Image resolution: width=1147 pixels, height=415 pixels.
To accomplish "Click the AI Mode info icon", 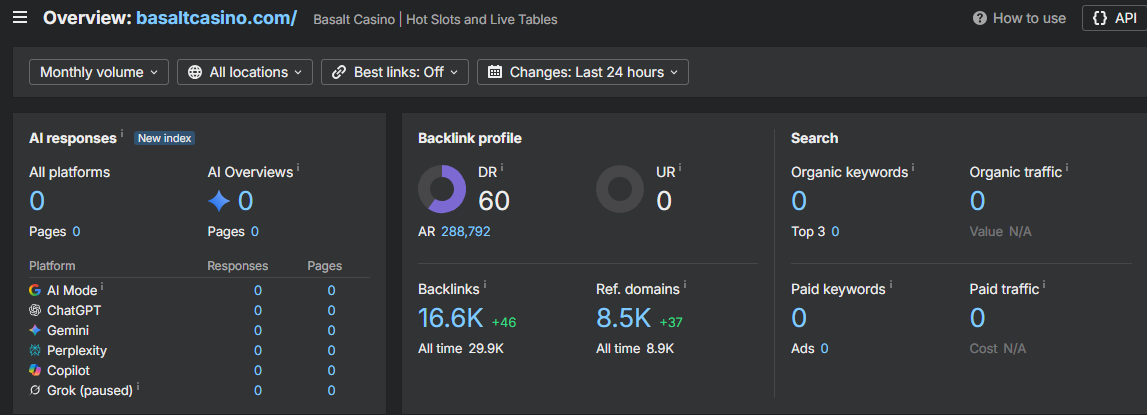I will (102, 286).
